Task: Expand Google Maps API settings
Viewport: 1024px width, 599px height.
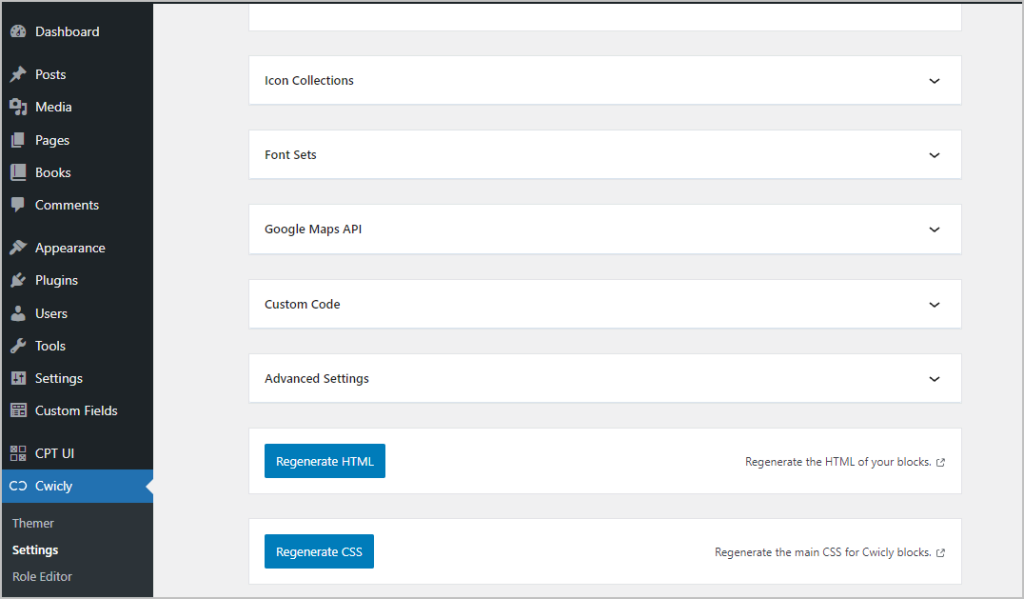Action: tap(934, 229)
